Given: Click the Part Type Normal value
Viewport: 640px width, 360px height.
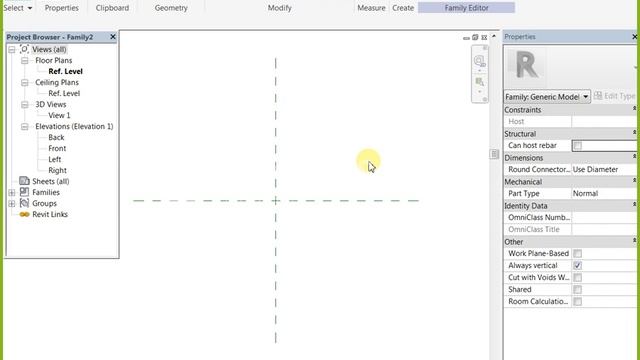Looking at the screenshot, I should point(604,193).
